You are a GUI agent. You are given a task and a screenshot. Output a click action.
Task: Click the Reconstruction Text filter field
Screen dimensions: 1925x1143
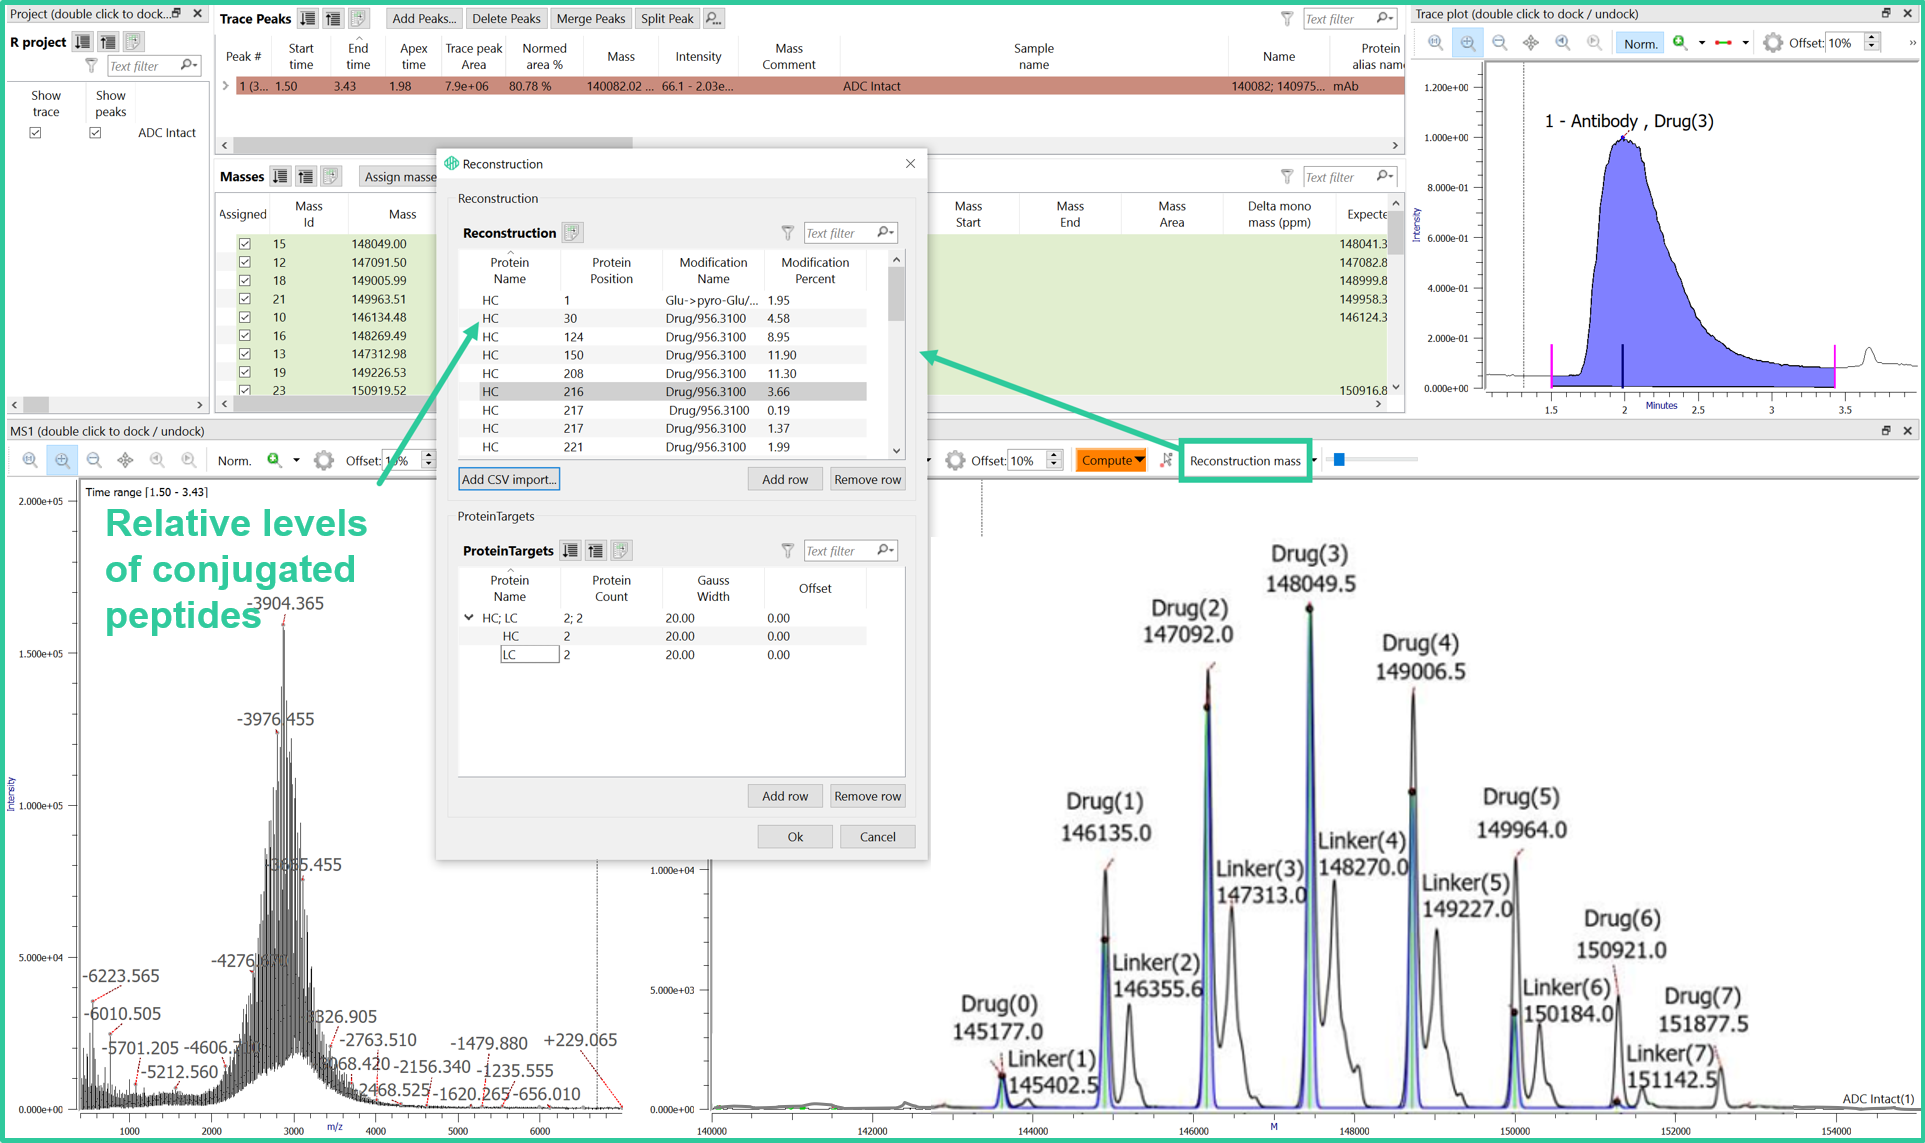coord(839,233)
